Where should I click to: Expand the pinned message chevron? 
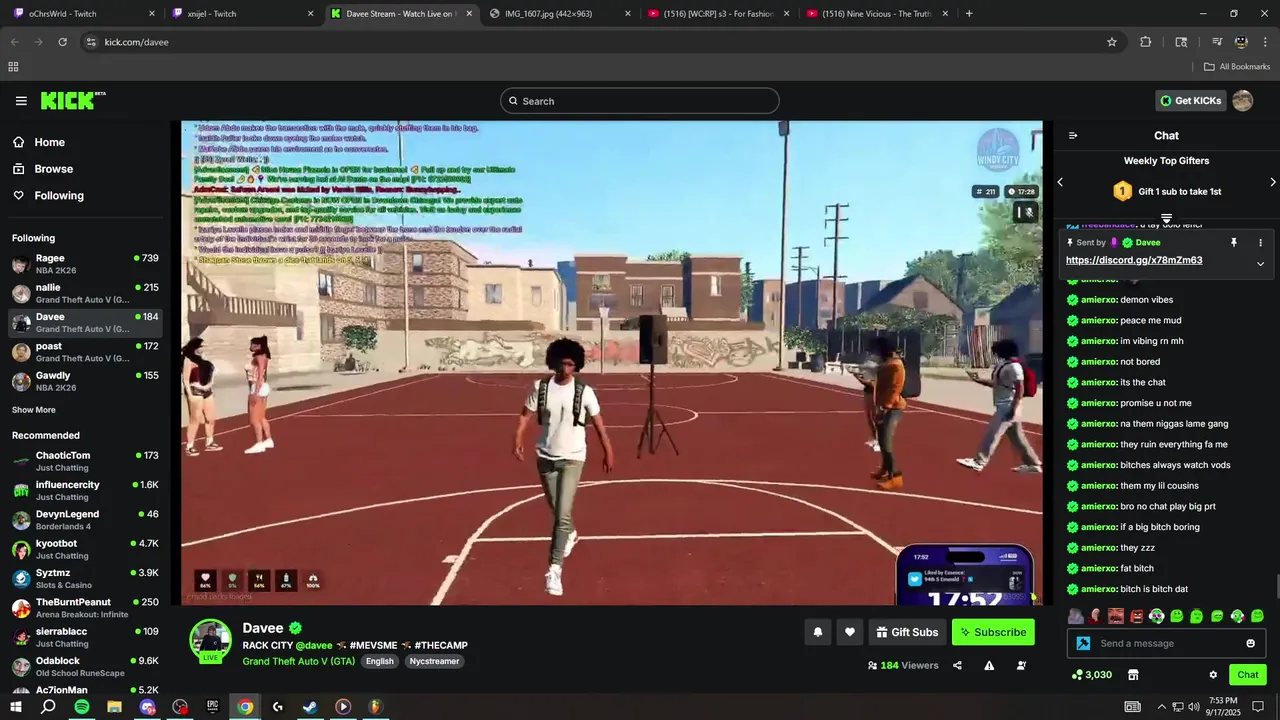coord(1260,264)
